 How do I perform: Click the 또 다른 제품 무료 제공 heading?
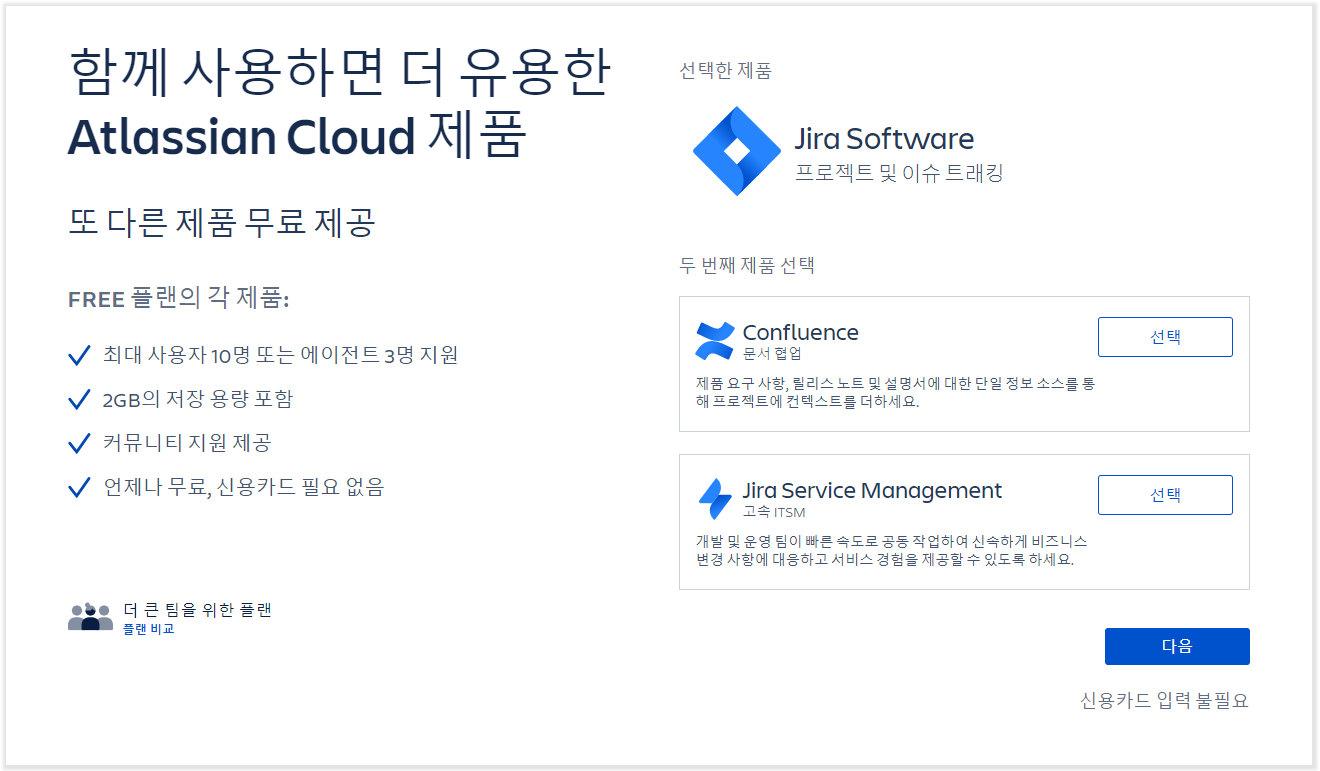click(x=221, y=222)
